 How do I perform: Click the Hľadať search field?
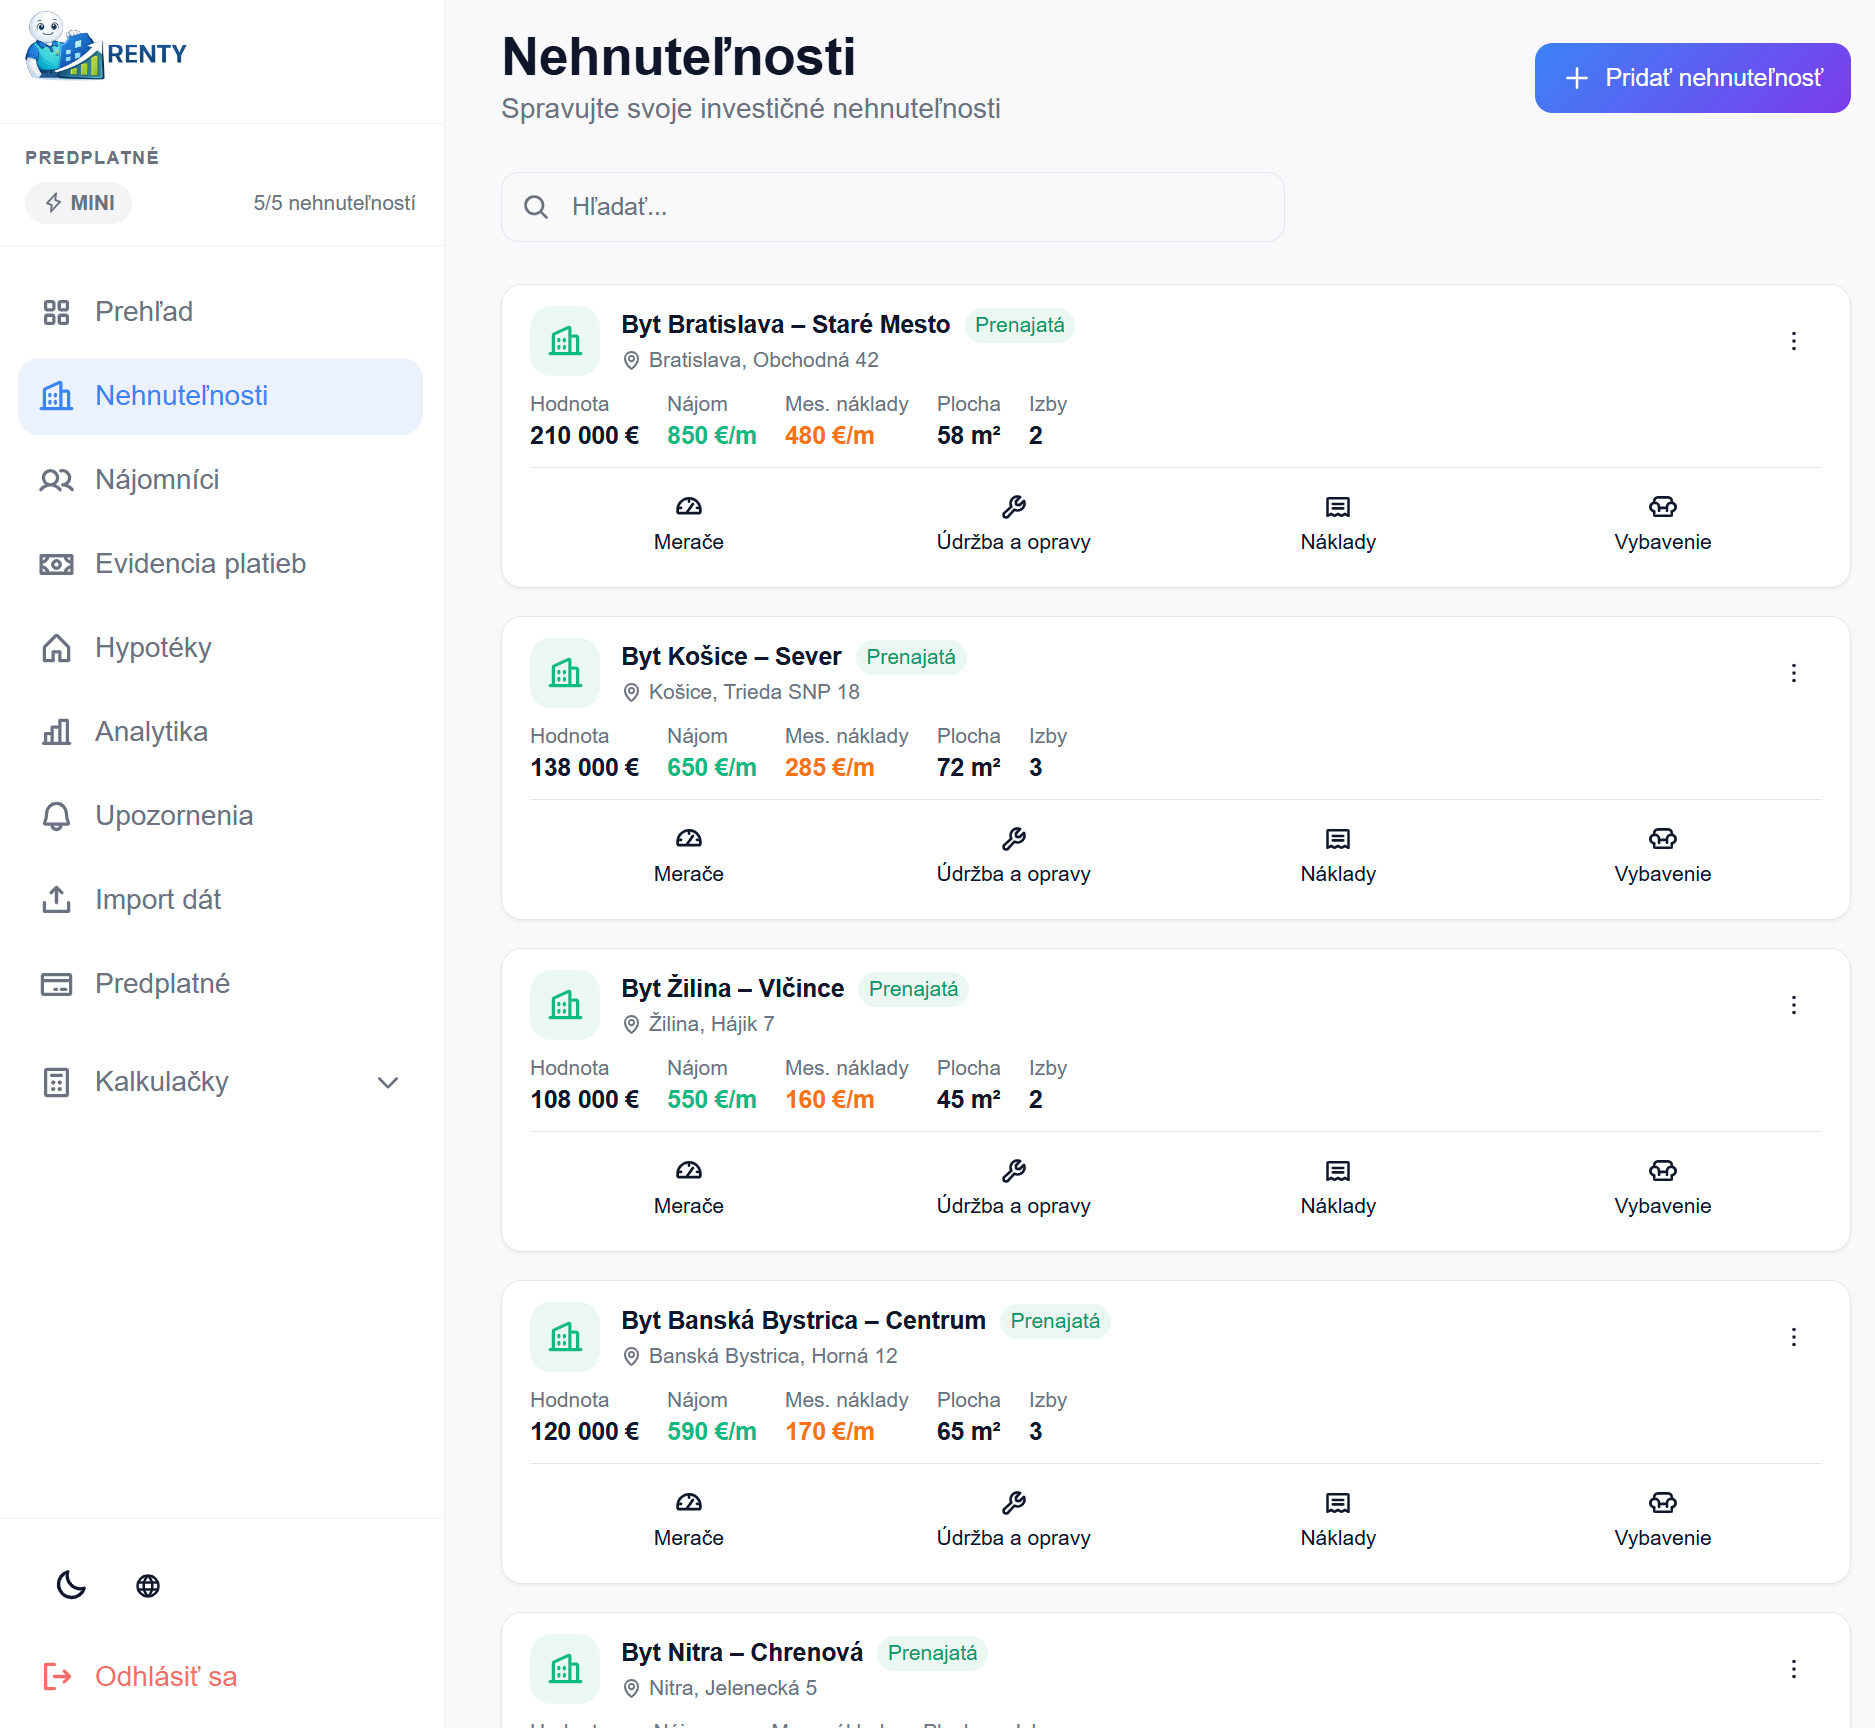tap(892, 207)
